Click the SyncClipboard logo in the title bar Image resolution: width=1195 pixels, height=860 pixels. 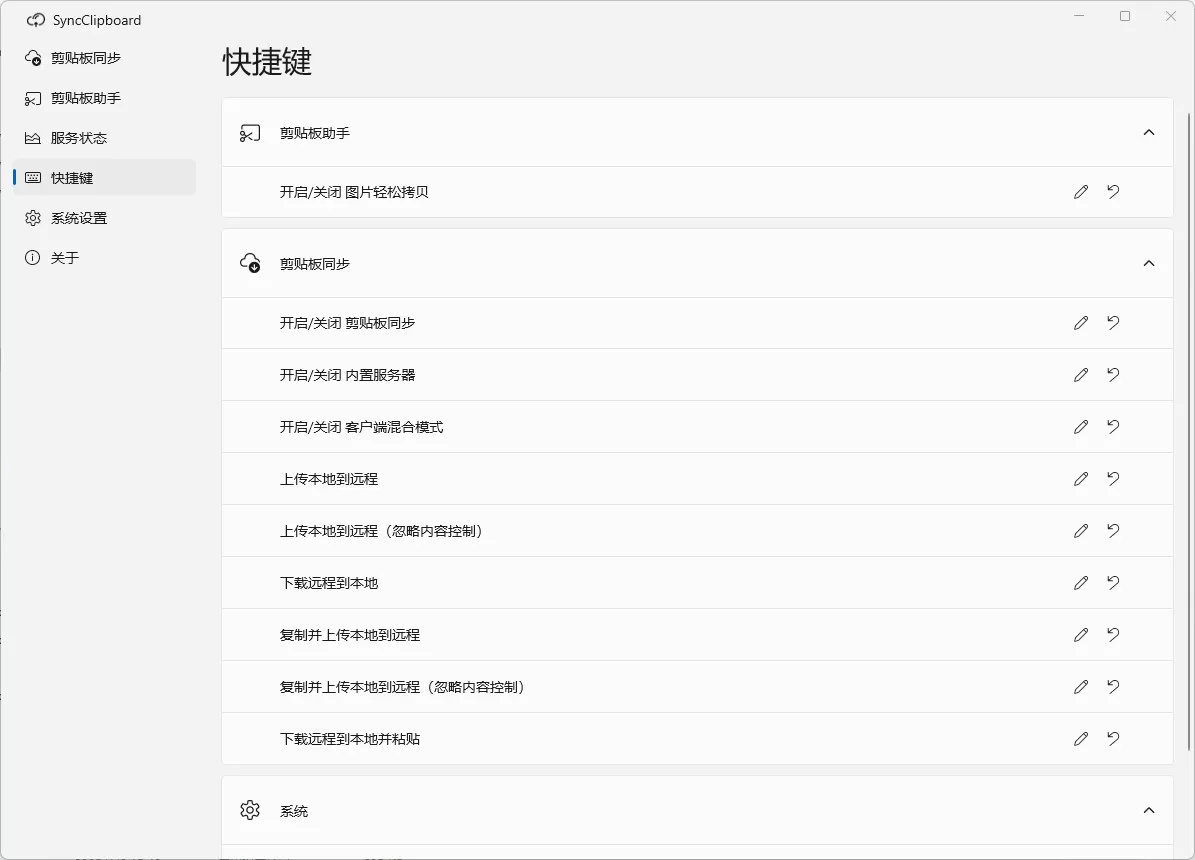click(x=36, y=19)
